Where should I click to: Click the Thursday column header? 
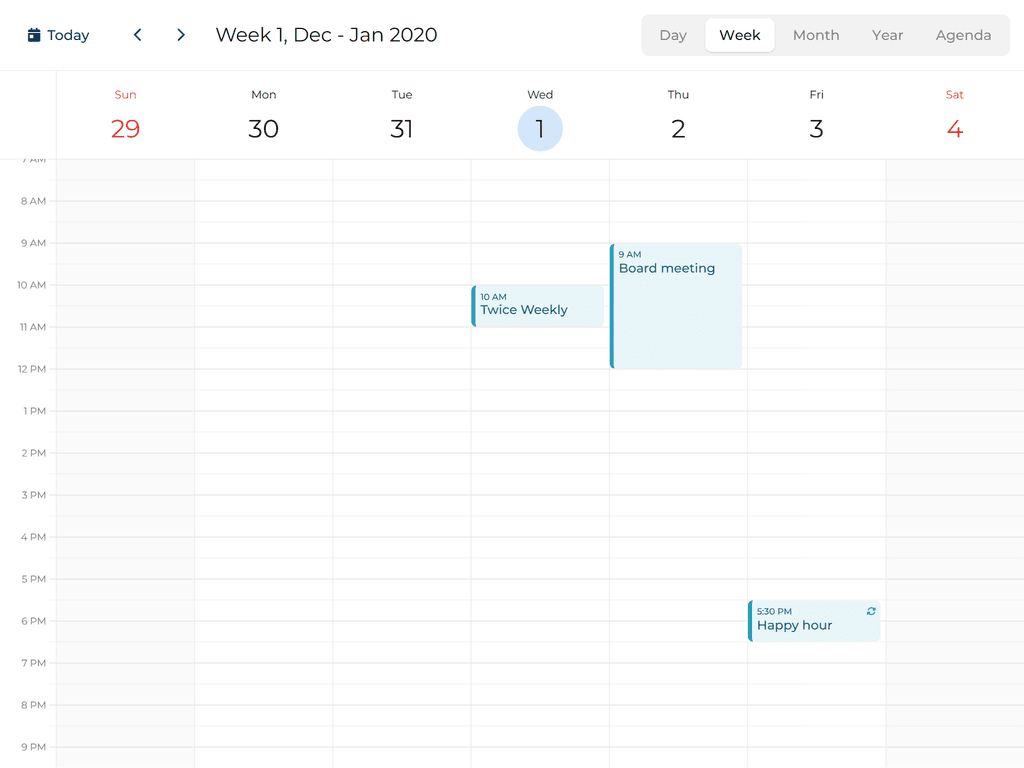pos(678,94)
